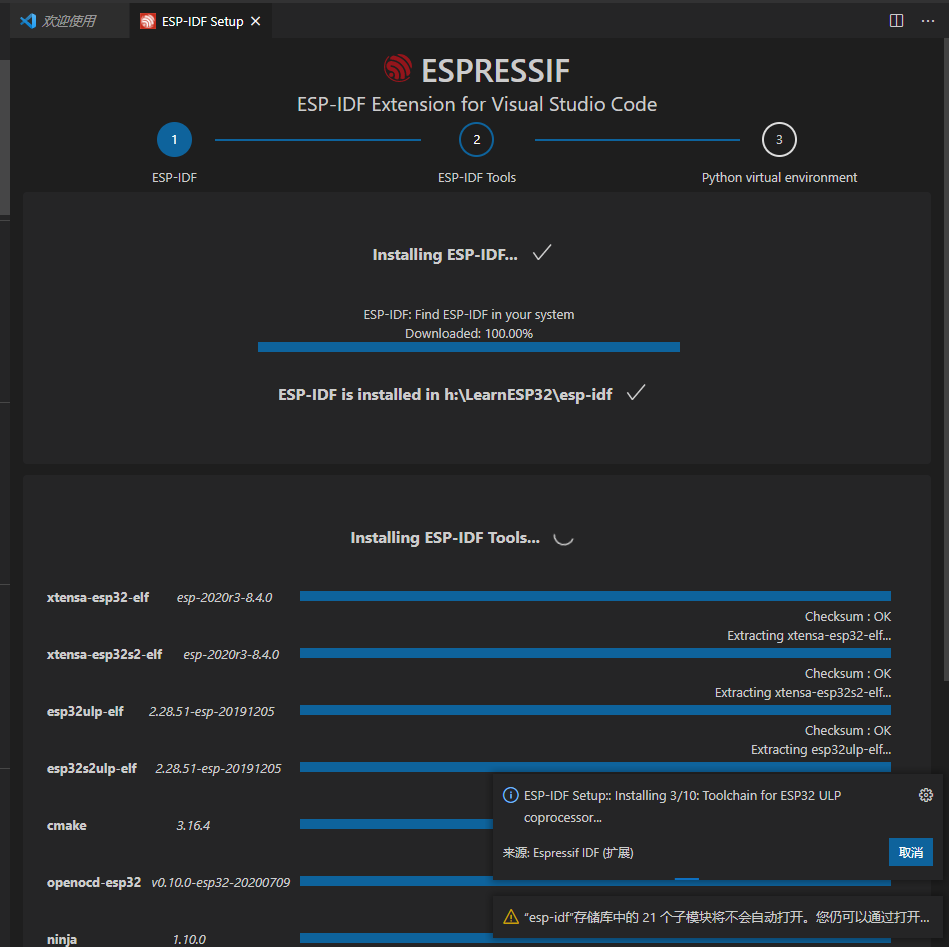
Task: Click openocd version v0.10.0-esp32-20200709
Action: (221, 882)
